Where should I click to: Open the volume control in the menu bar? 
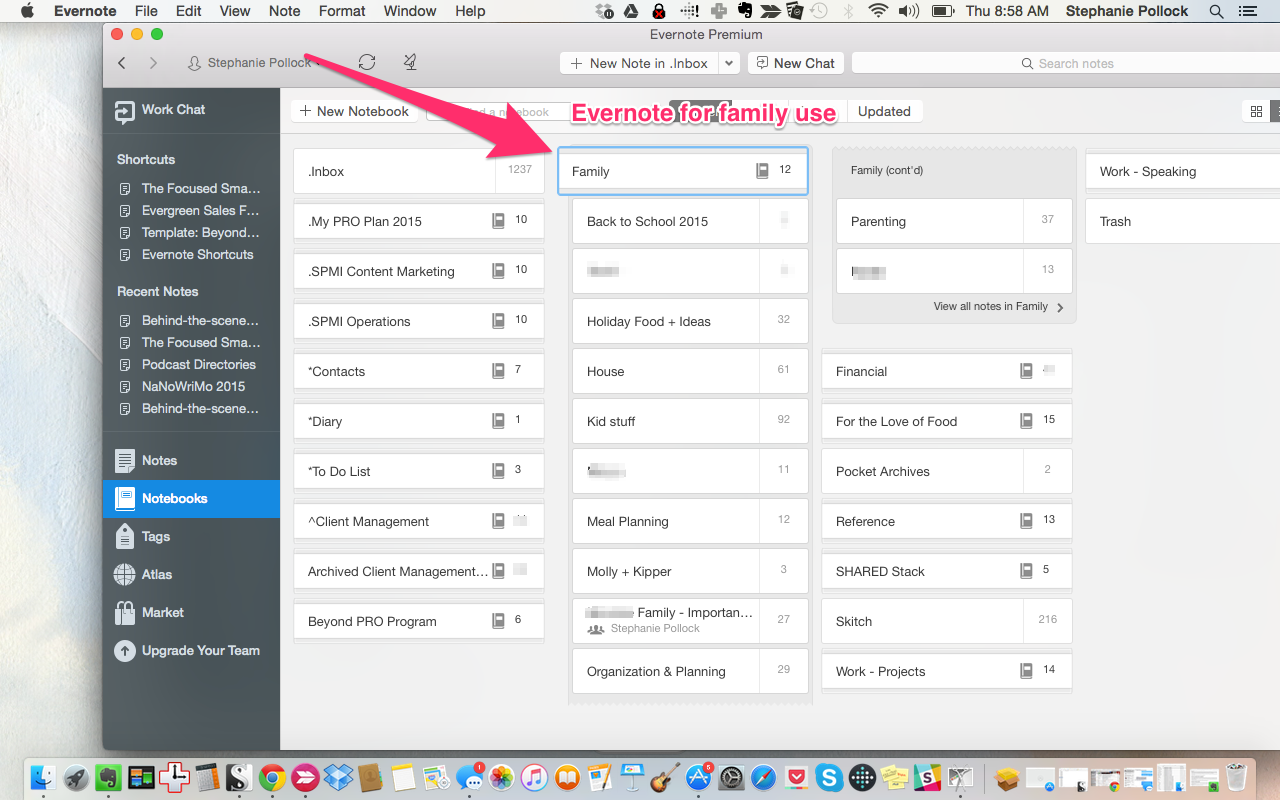click(x=908, y=11)
